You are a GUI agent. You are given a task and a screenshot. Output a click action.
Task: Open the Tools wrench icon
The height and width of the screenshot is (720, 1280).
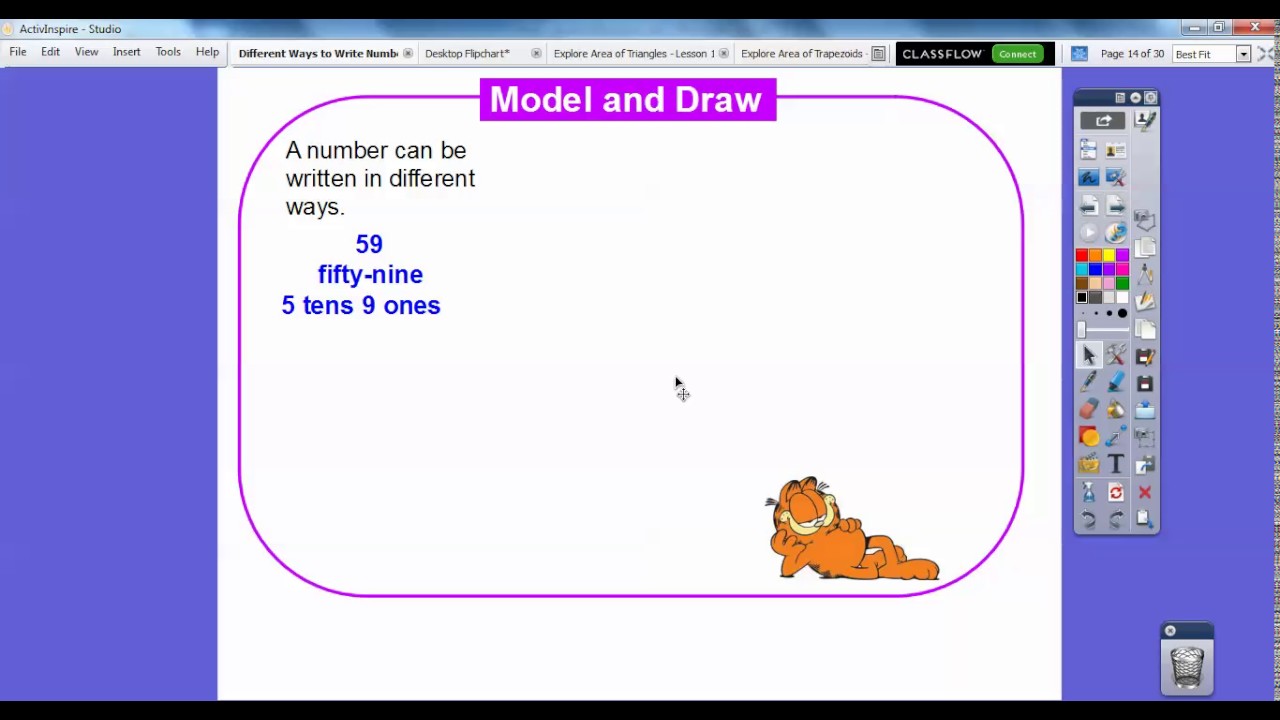(x=1116, y=355)
